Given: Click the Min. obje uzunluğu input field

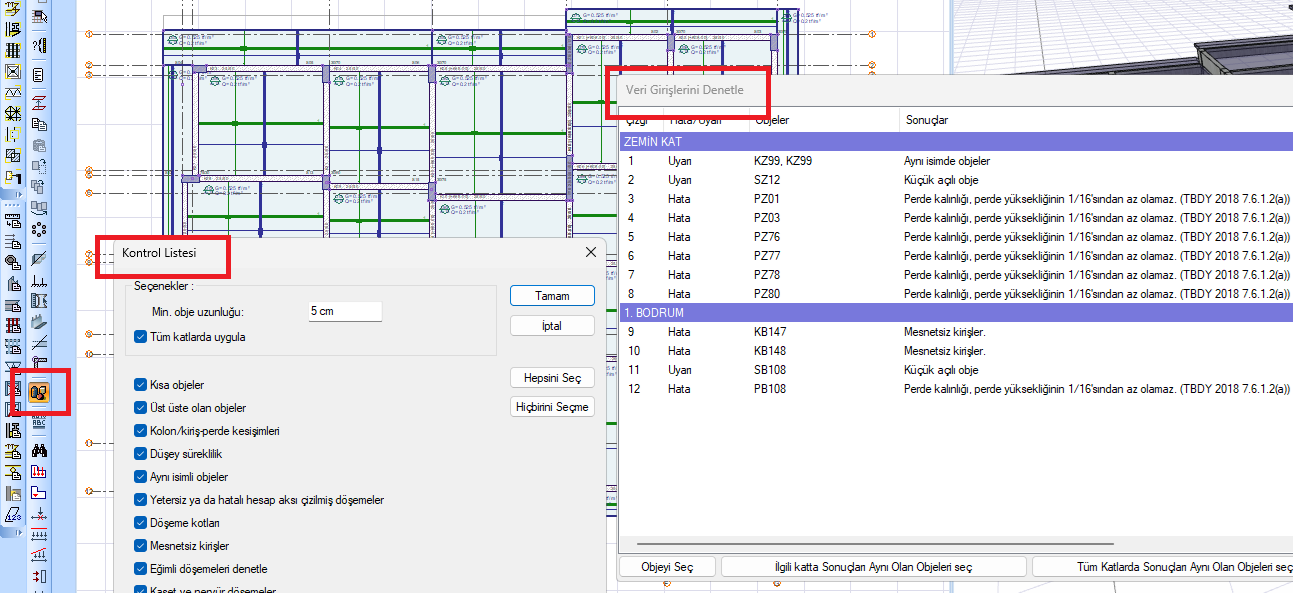Looking at the screenshot, I should pos(345,312).
